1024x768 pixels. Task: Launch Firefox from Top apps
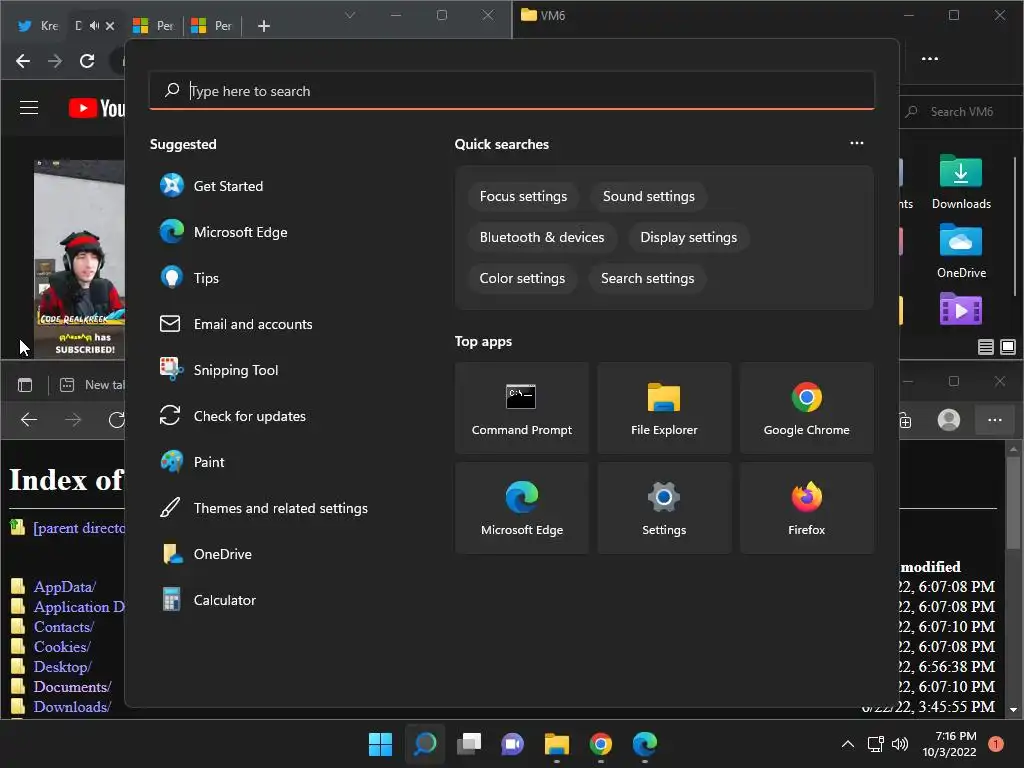(806, 508)
